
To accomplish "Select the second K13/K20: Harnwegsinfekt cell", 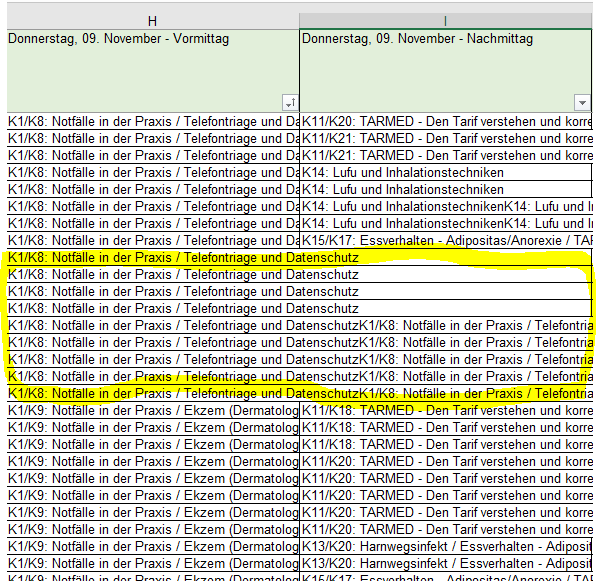I will (x=445, y=564).
